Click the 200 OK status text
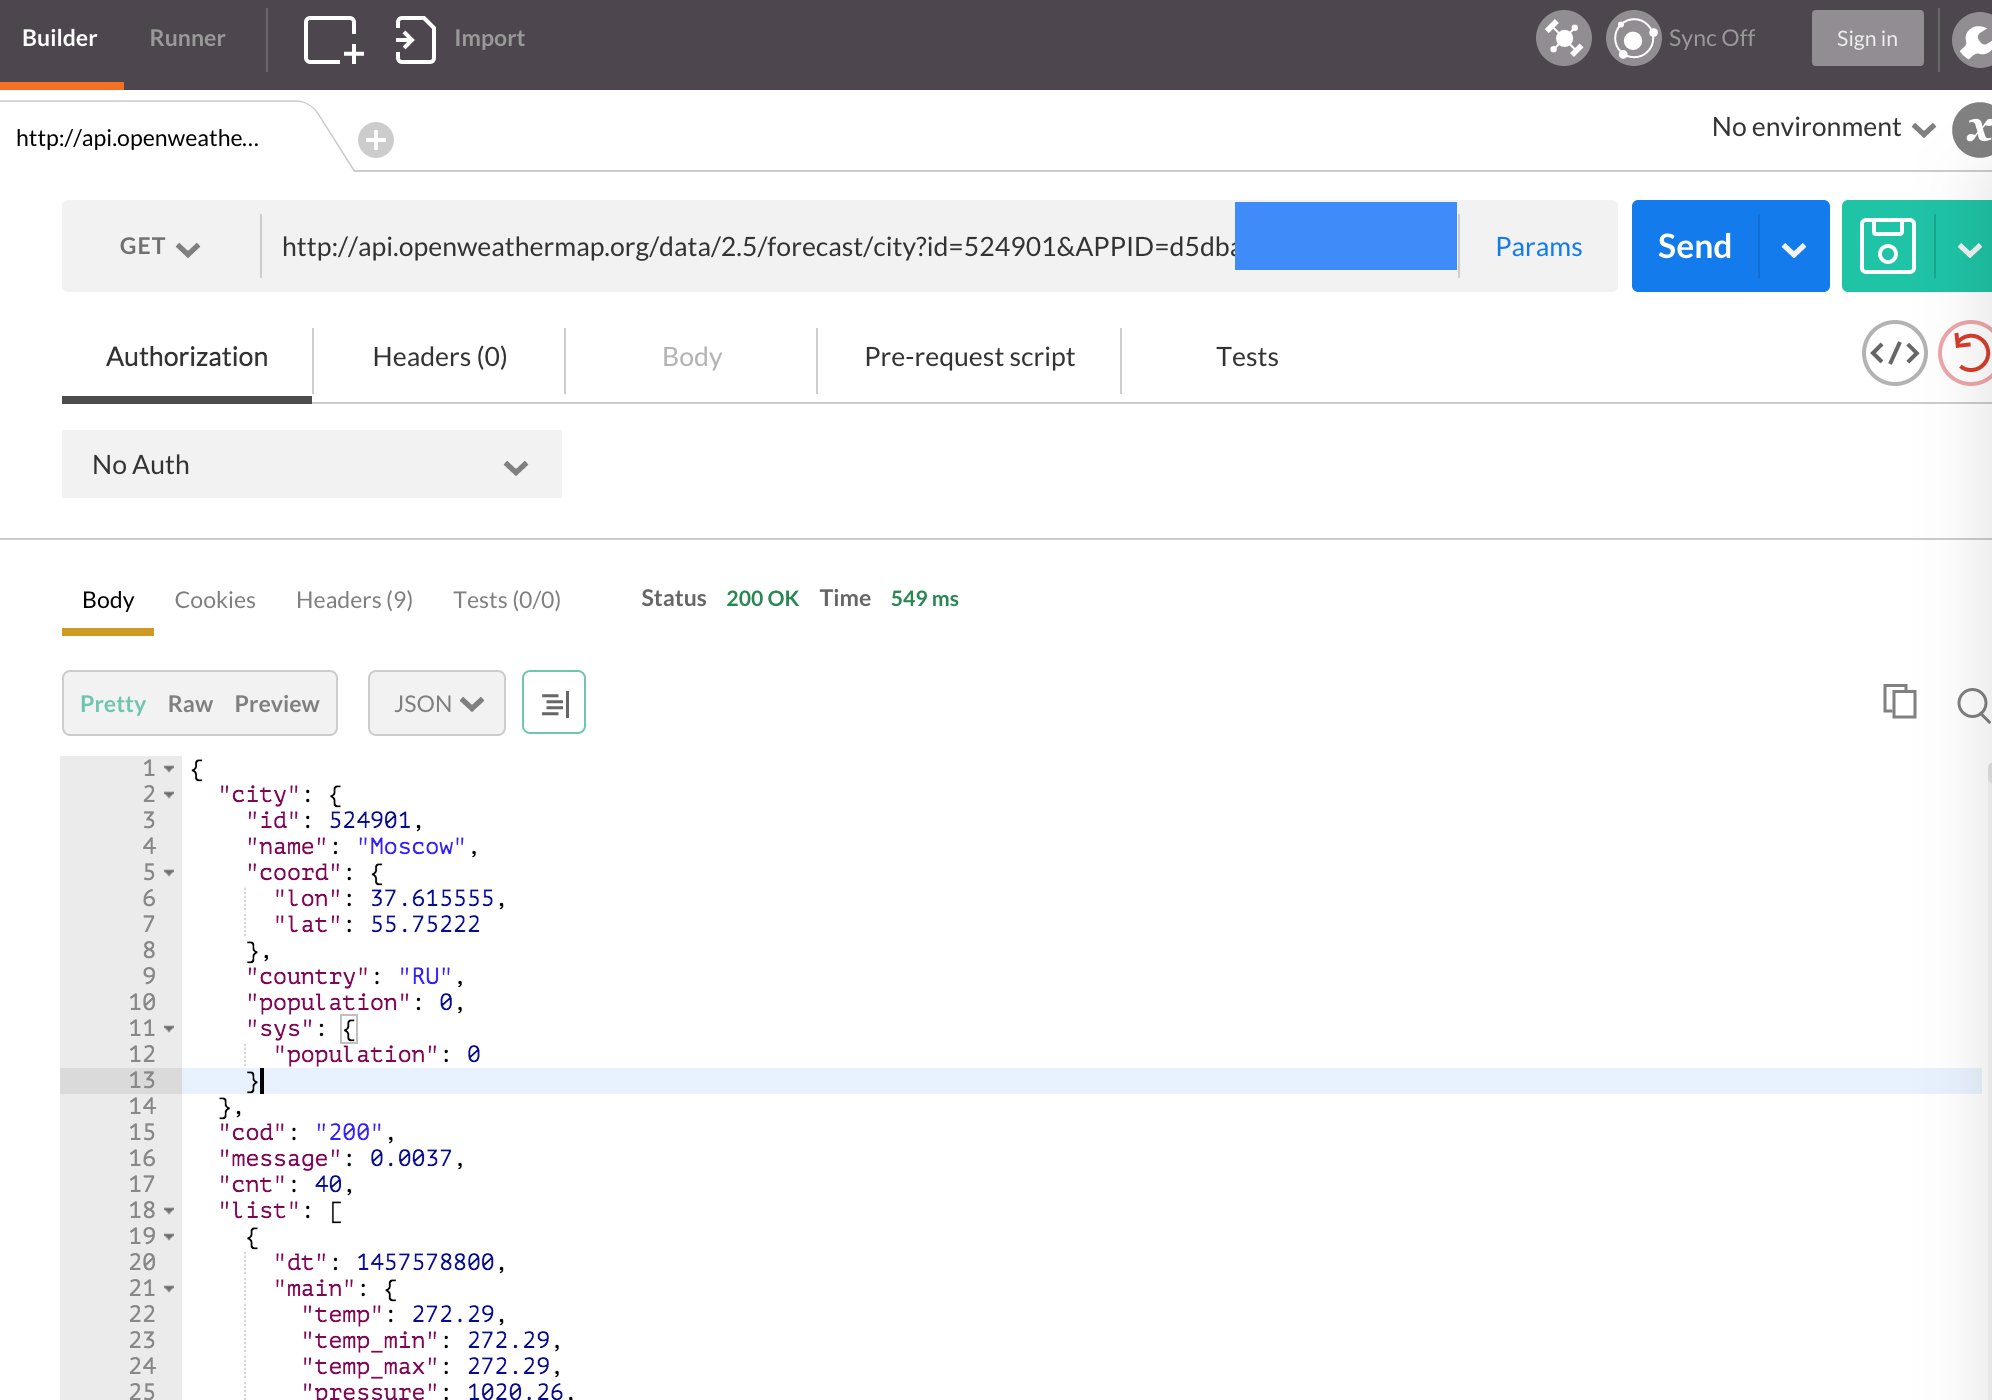Viewport: 1992px width, 1400px height. 762,599
